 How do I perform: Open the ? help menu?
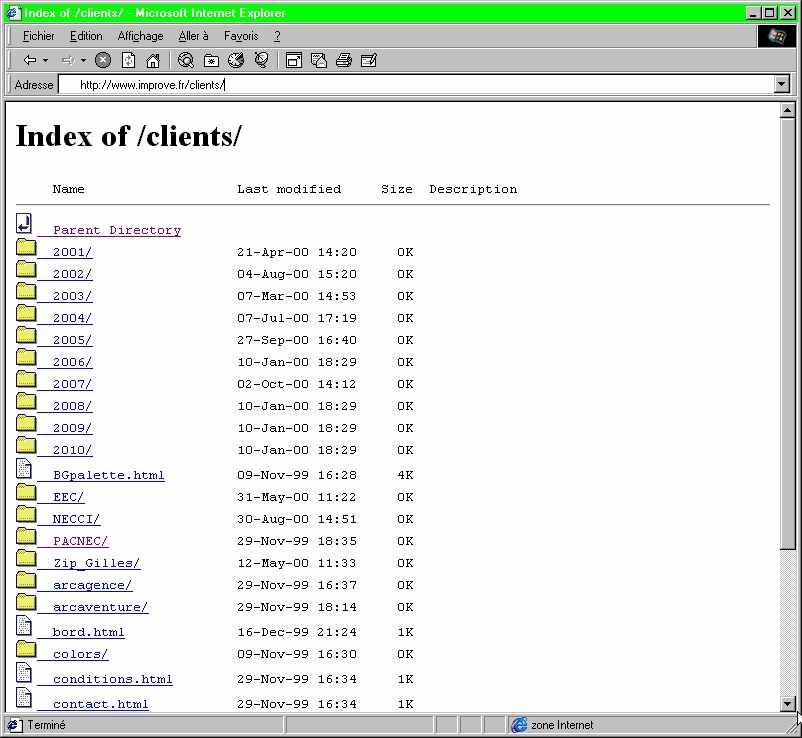277,36
